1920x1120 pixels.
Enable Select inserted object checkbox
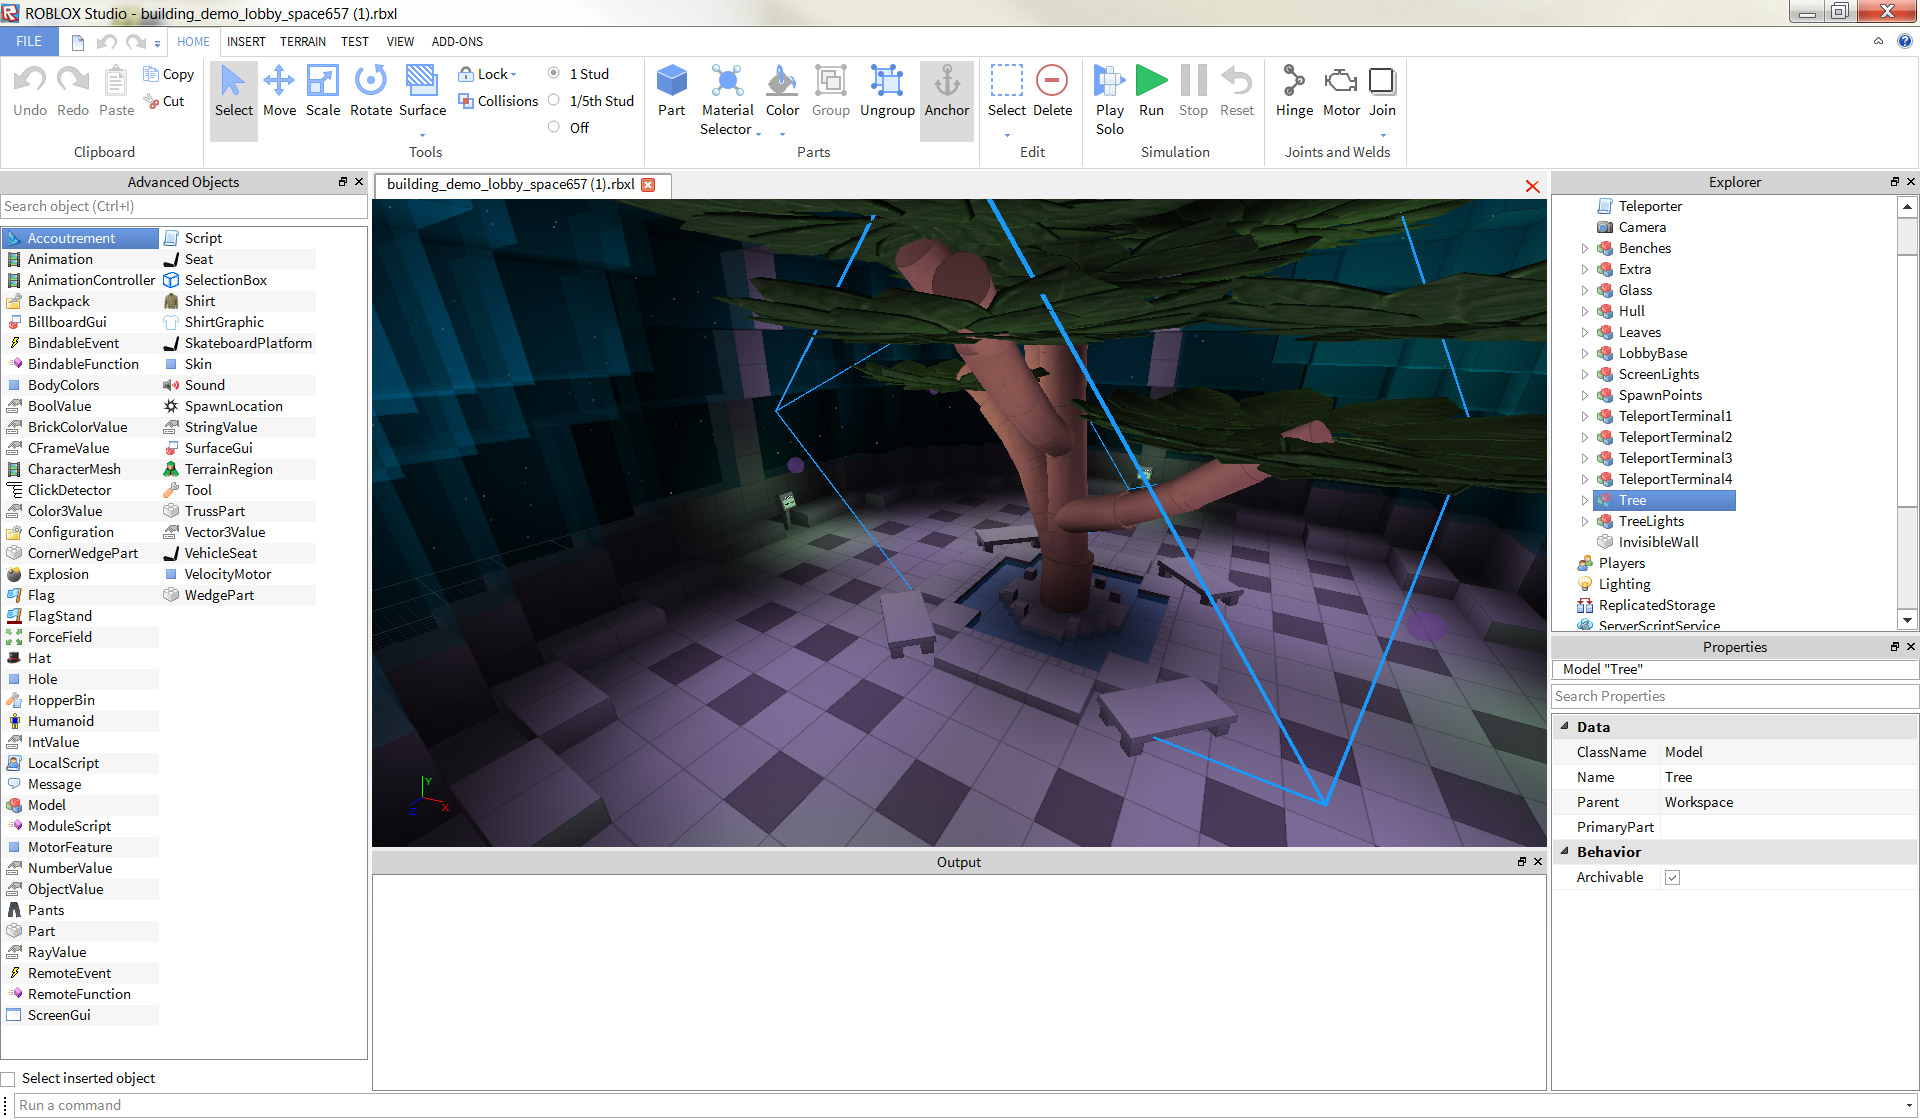click(x=9, y=1079)
